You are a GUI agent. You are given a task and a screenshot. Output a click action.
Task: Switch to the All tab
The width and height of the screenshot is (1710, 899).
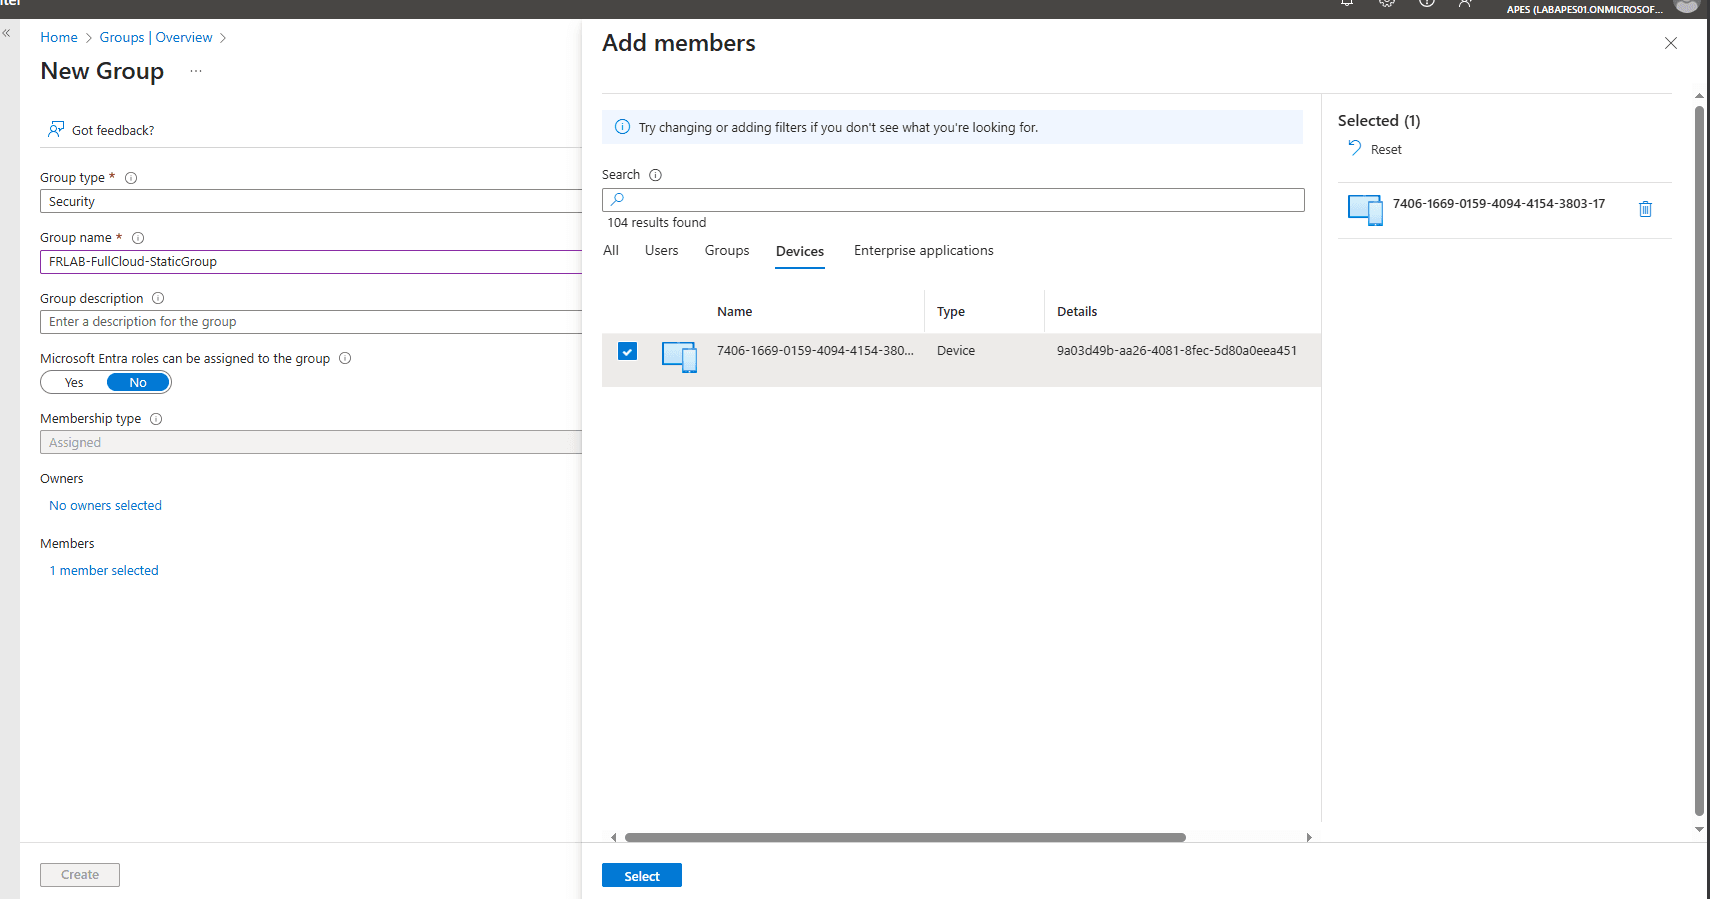tap(611, 251)
